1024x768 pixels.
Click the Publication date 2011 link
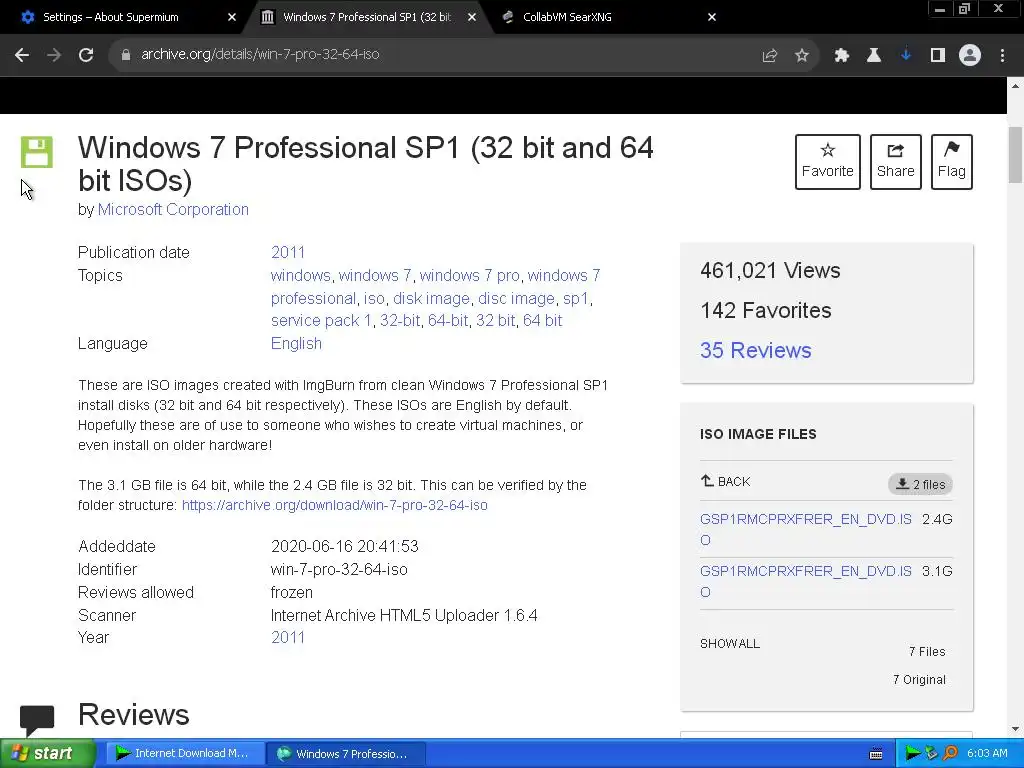tap(288, 252)
